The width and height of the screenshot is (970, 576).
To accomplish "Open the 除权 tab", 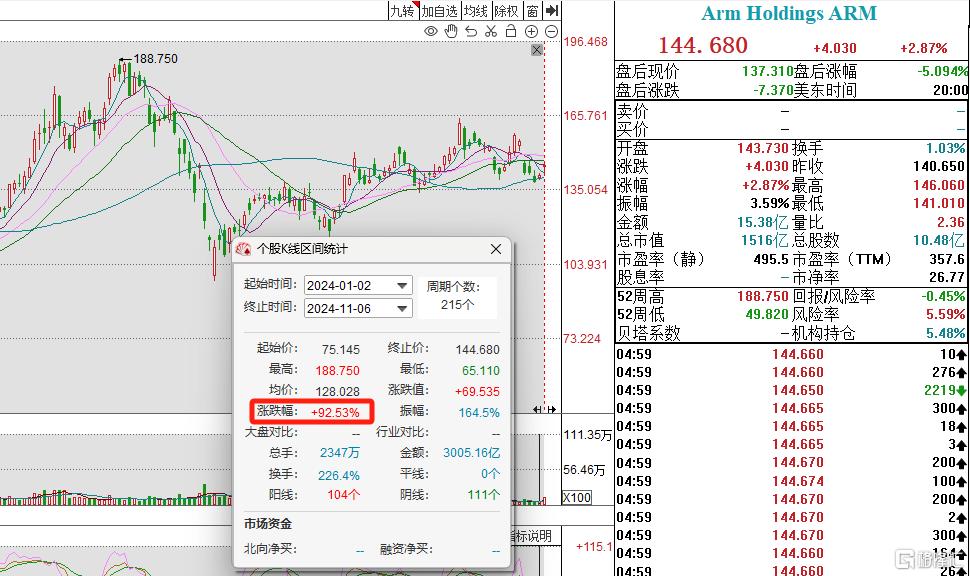I will point(506,11).
